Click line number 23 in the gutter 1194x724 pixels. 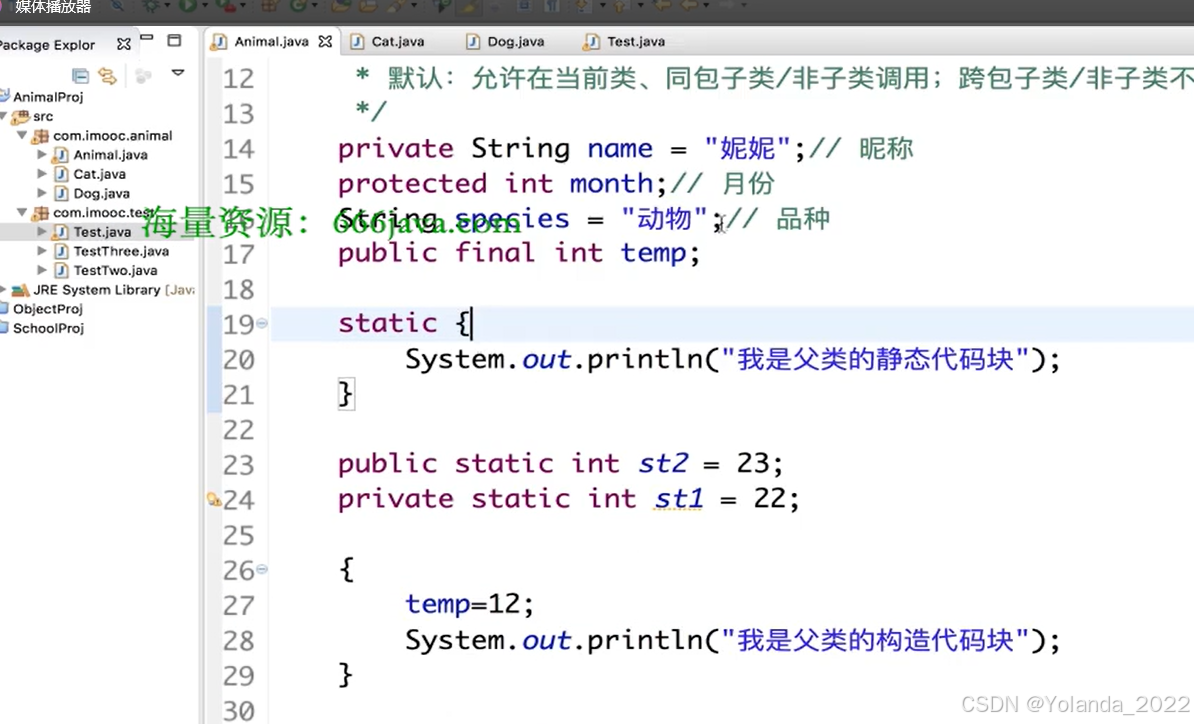(x=238, y=464)
